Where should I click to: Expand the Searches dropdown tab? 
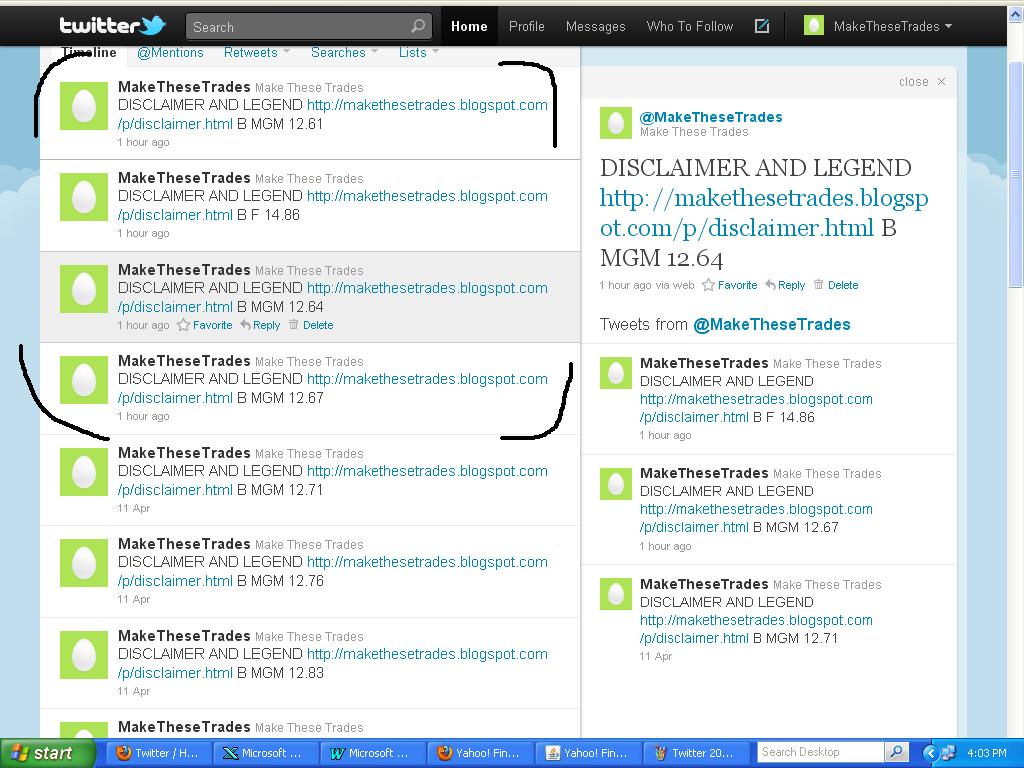[x=344, y=52]
